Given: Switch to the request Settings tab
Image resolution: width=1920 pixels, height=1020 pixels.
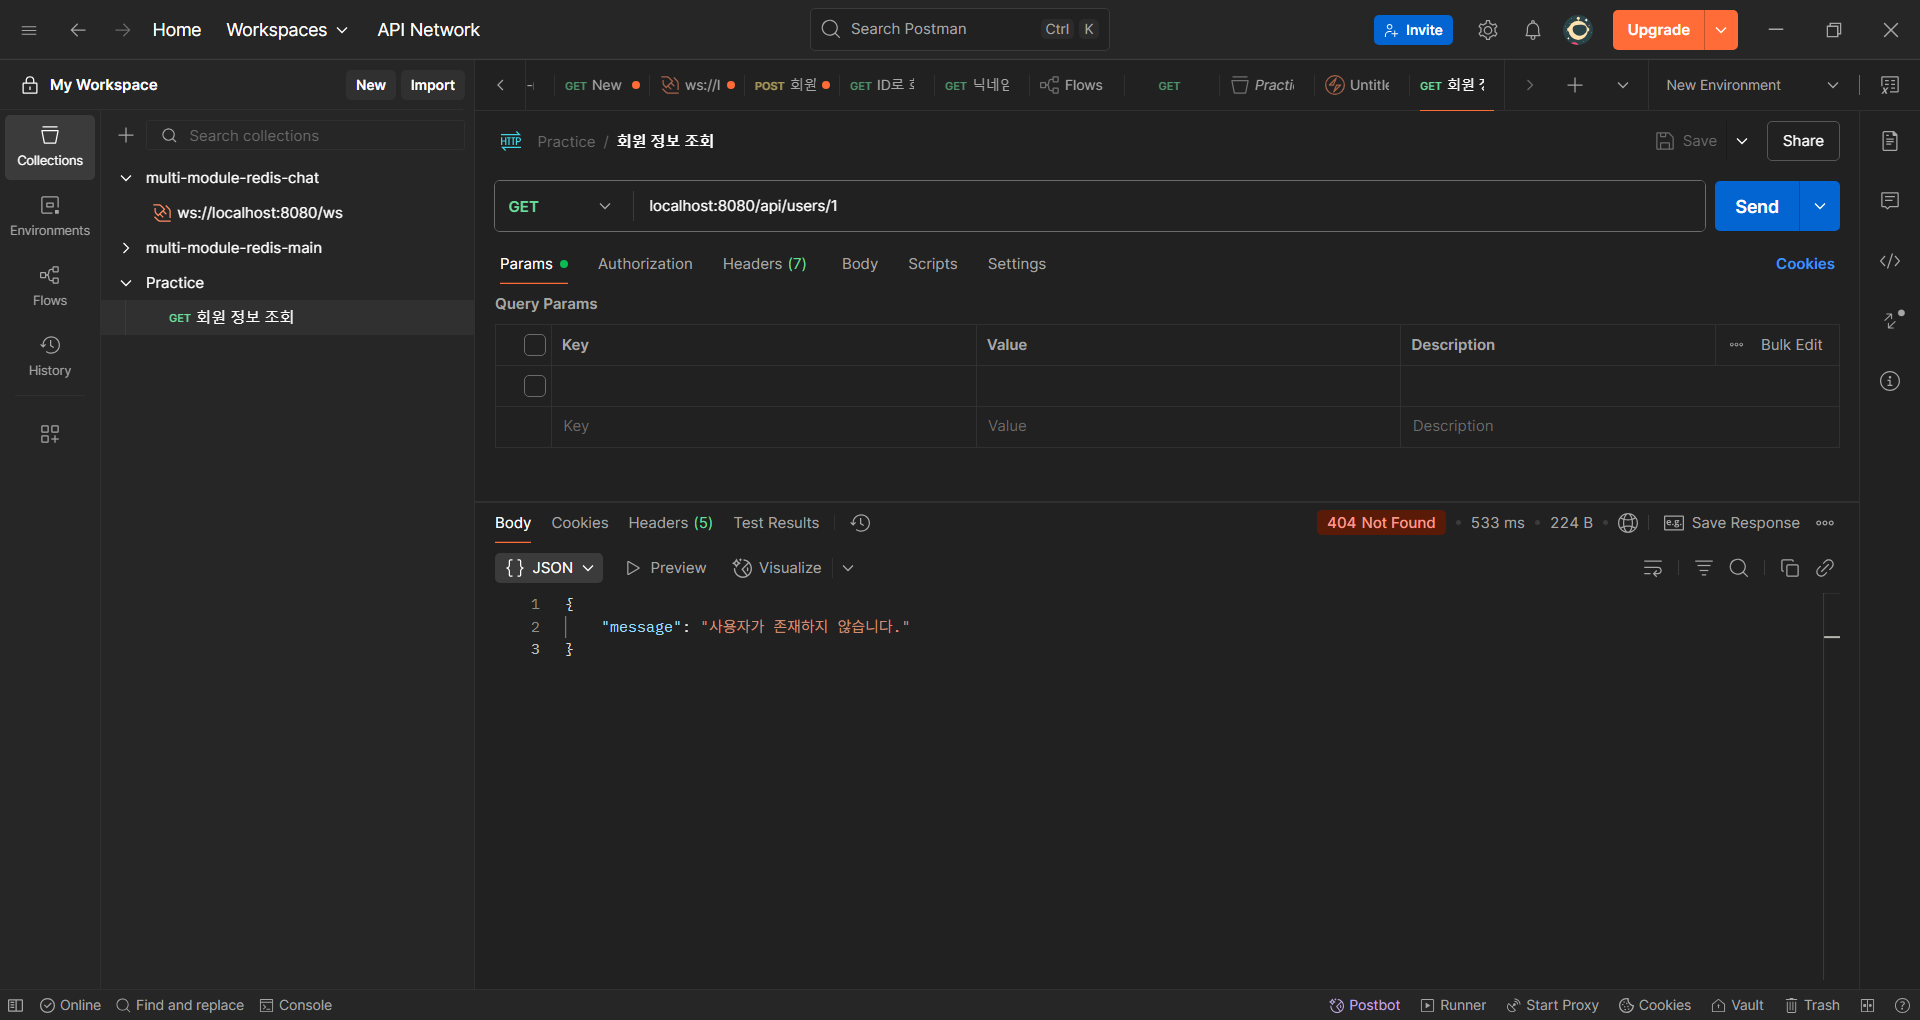Looking at the screenshot, I should [x=1017, y=264].
